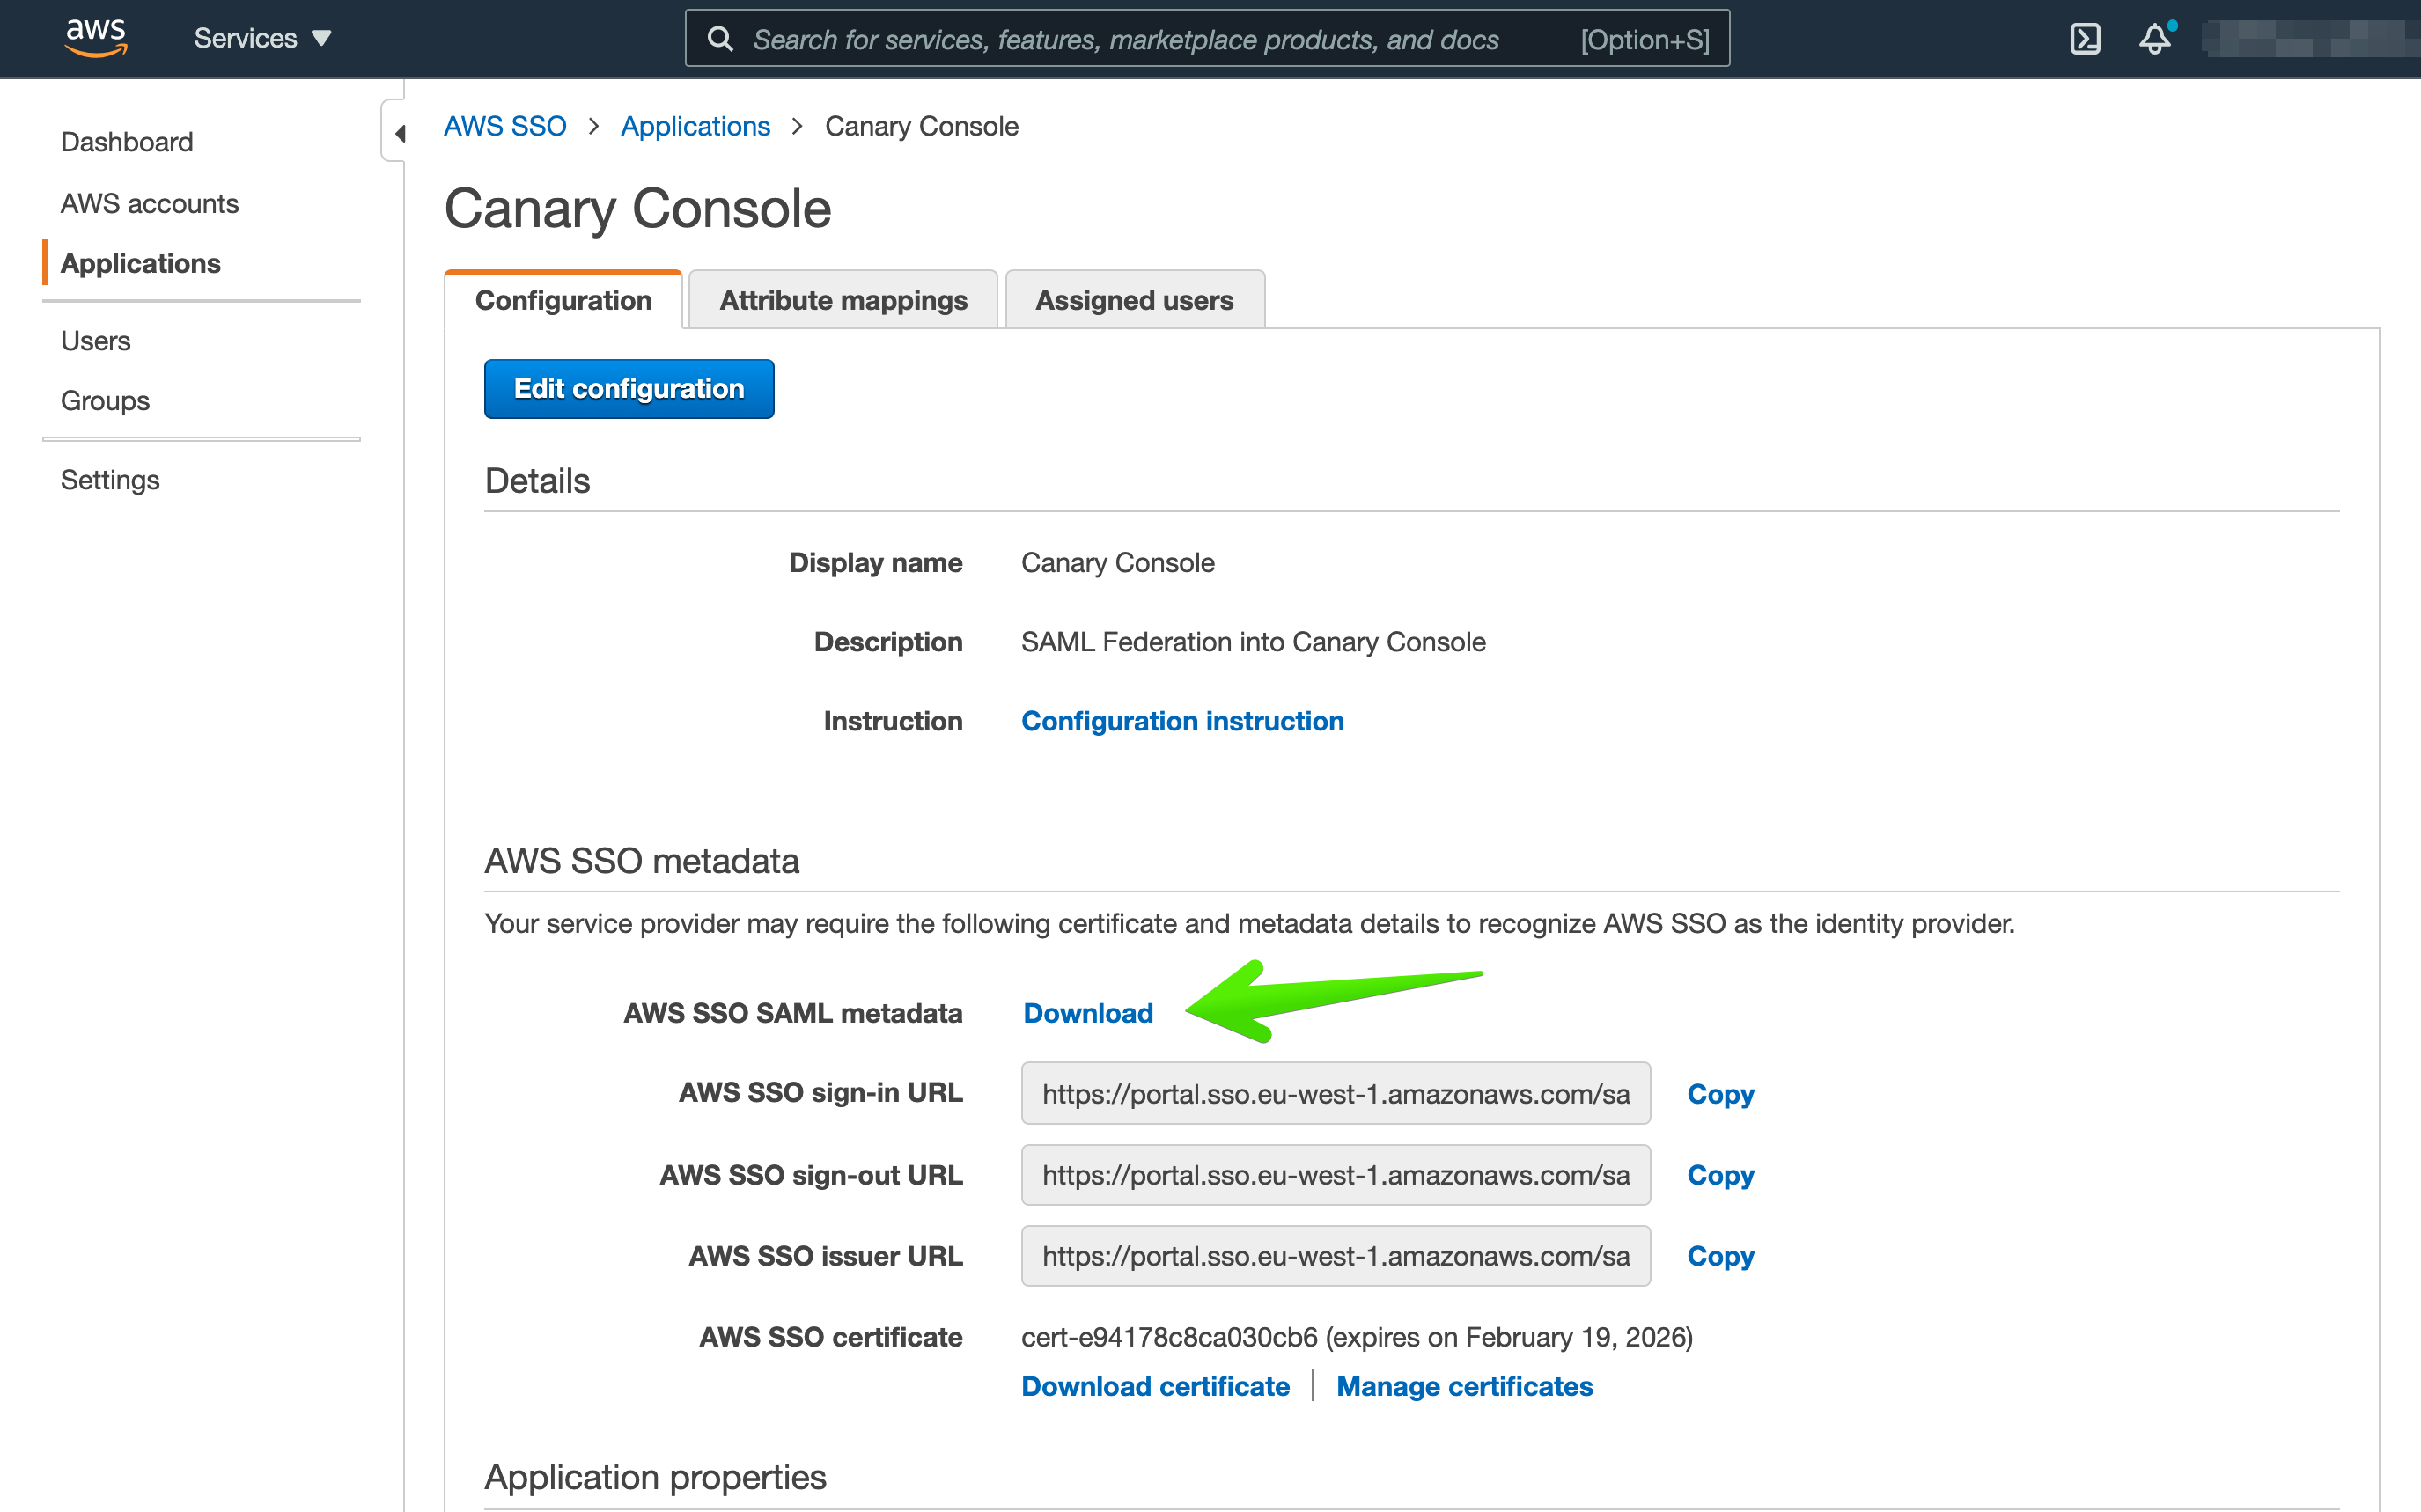
Task: Open the CloudShell terminal icon
Action: [2084, 39]
